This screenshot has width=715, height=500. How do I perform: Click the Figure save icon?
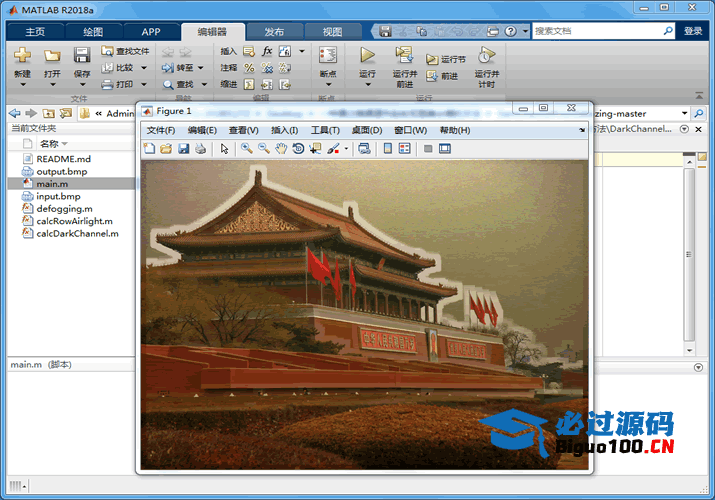[x=183, y=148]
